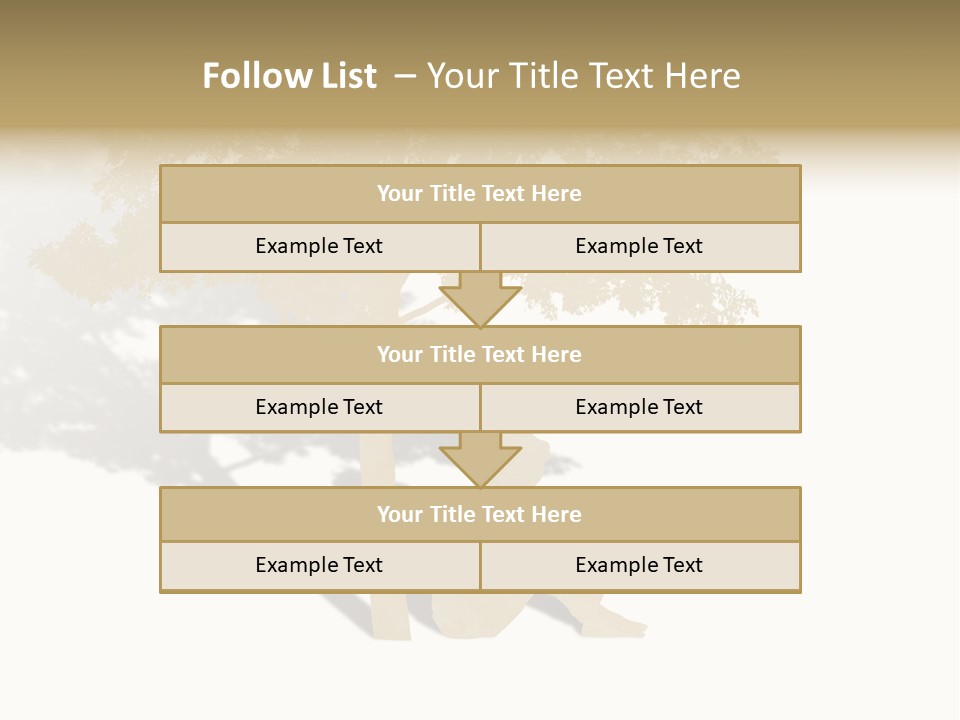Click right "Example Text" cell in first block
Image resolution: width=960 pixels, height=720 pixels.
click(639, 246)
